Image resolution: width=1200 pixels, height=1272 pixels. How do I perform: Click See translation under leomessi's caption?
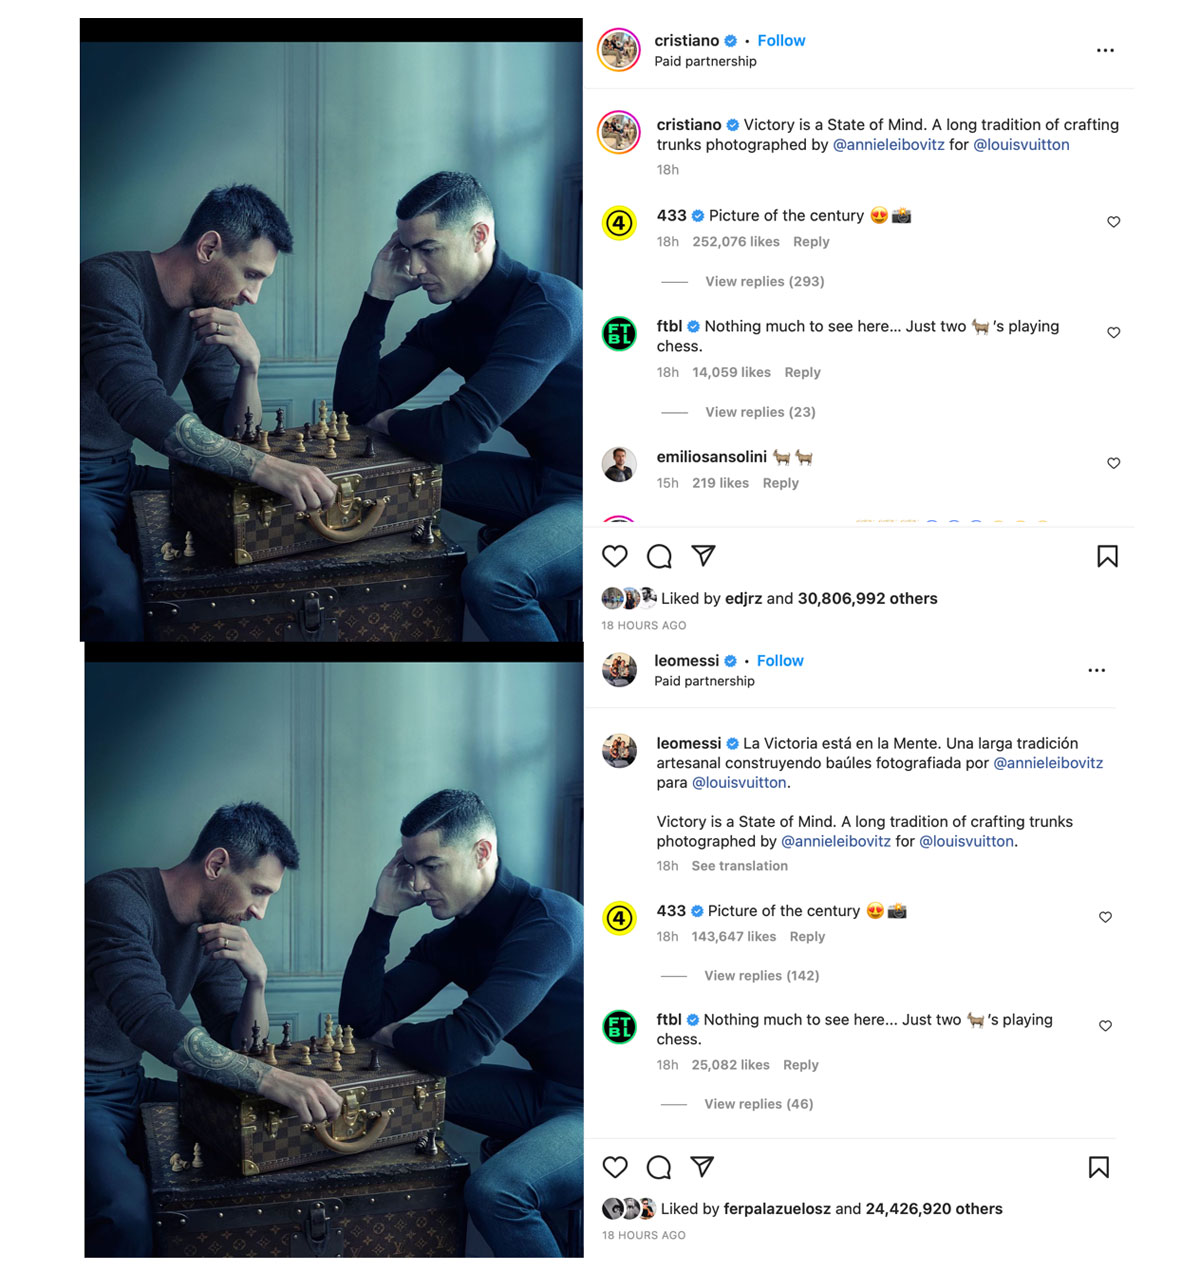(x=739, y=866)
